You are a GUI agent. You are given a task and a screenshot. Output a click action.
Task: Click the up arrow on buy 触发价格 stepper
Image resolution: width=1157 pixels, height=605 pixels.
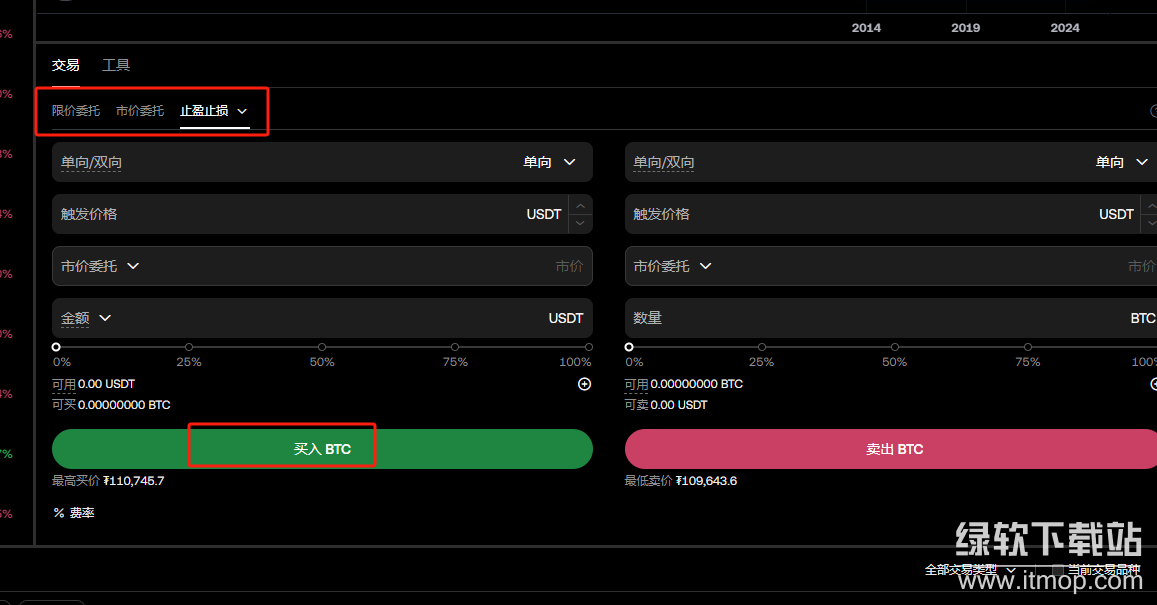[580, 205]
